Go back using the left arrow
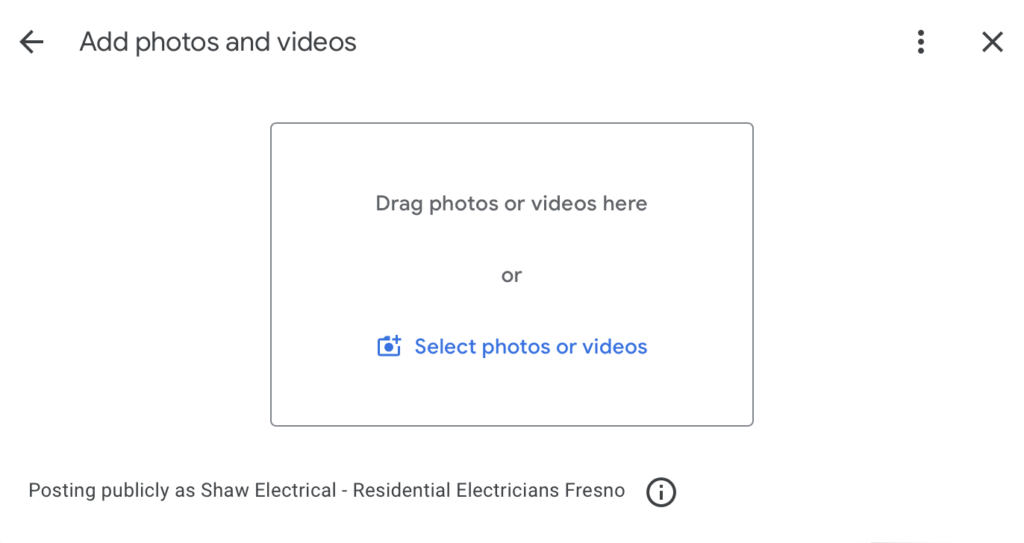This screenshot has height=543, width=1024. [x=32, y=42]
